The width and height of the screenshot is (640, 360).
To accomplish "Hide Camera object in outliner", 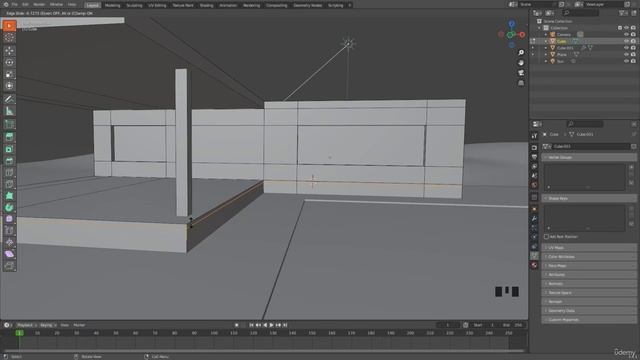I will [x=626, y=35].
